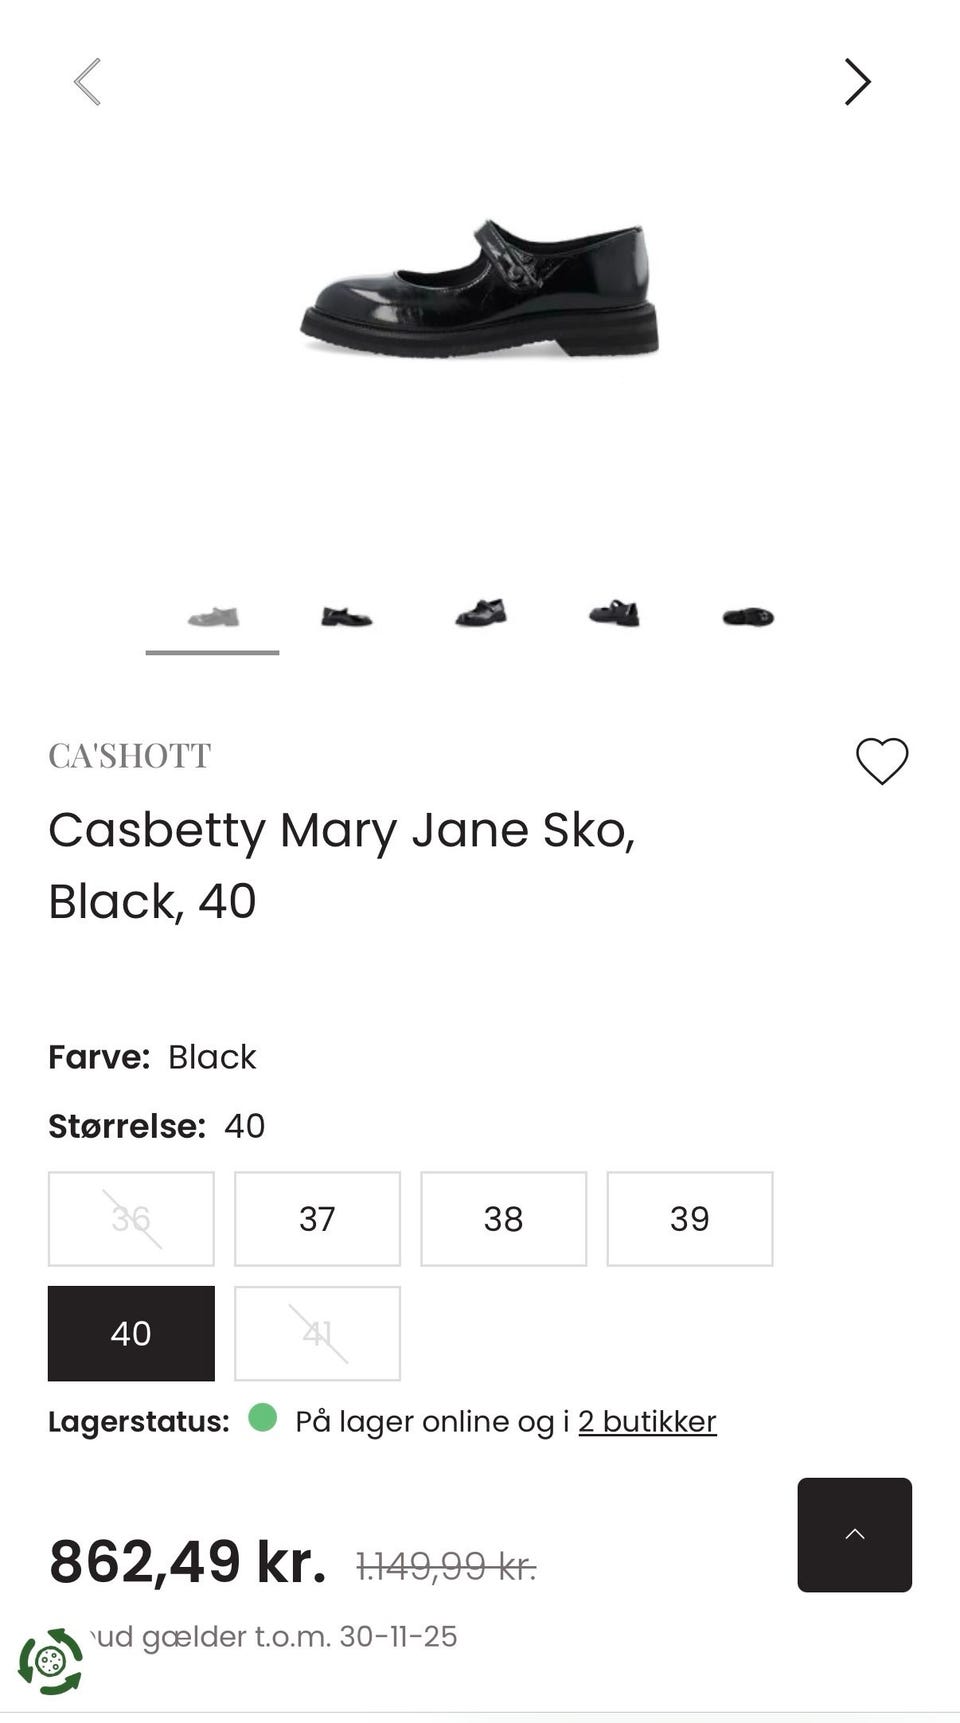960x1723 pixels.
Task: Click the main black shoe image
Action: pos(480,290)
